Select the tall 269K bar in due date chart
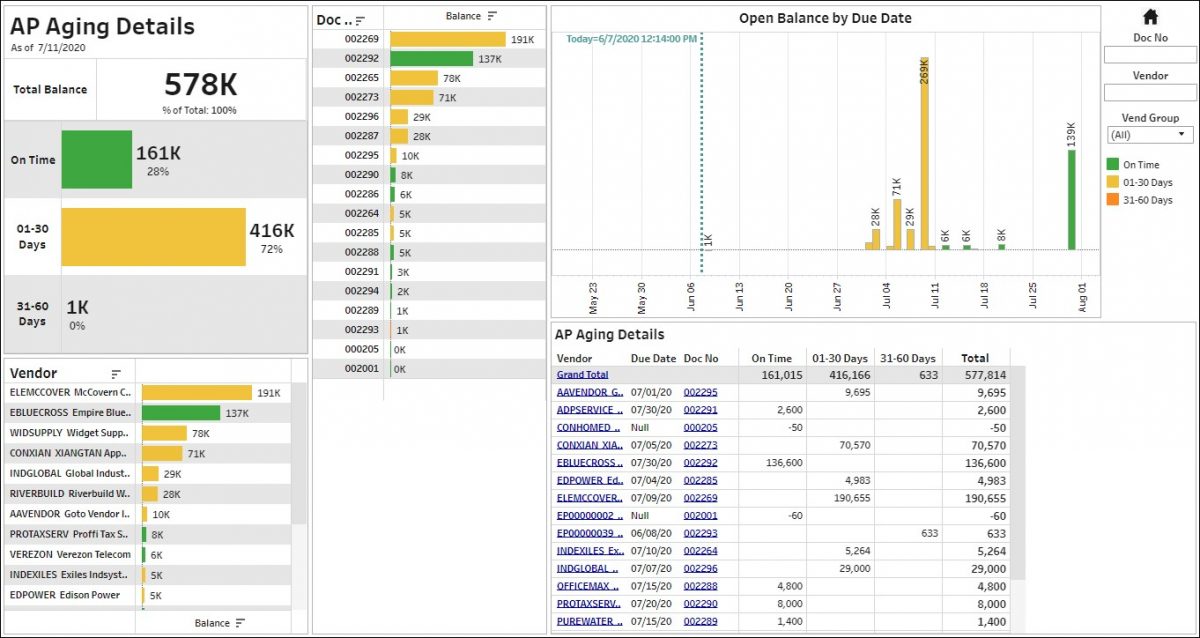This screenshot has width=1200, height=638. pos(925,155)
